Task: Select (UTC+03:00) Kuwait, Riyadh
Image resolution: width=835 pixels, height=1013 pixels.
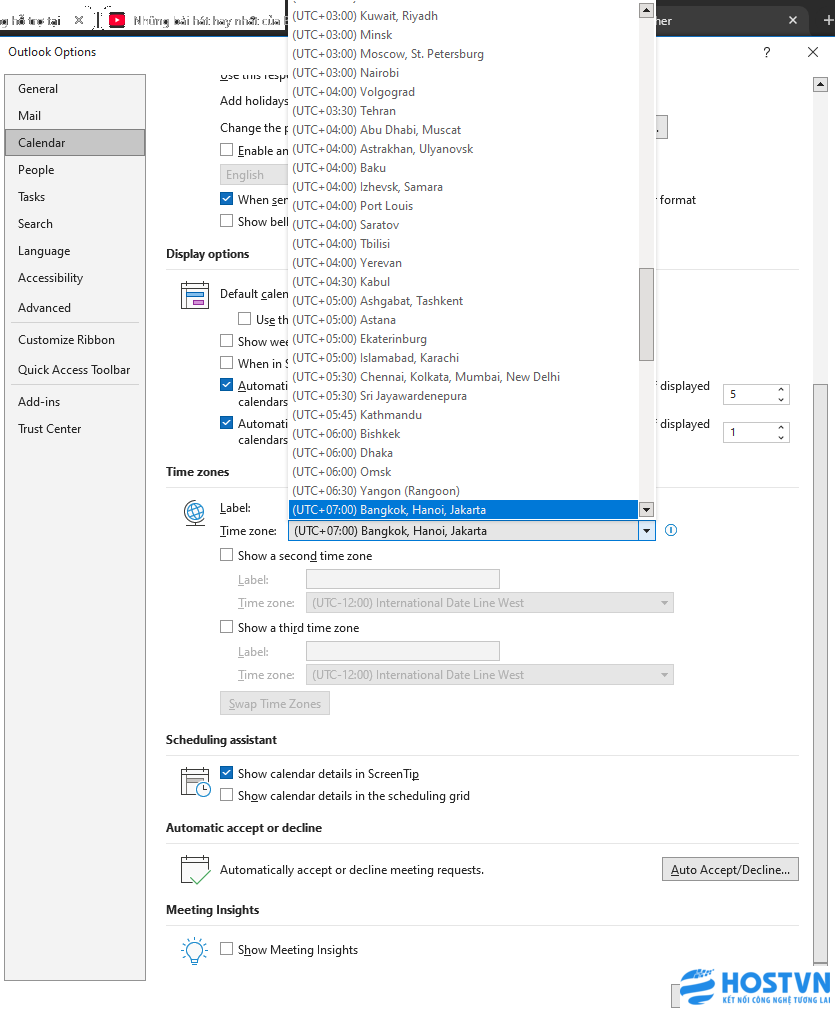Action: [463, 16]
